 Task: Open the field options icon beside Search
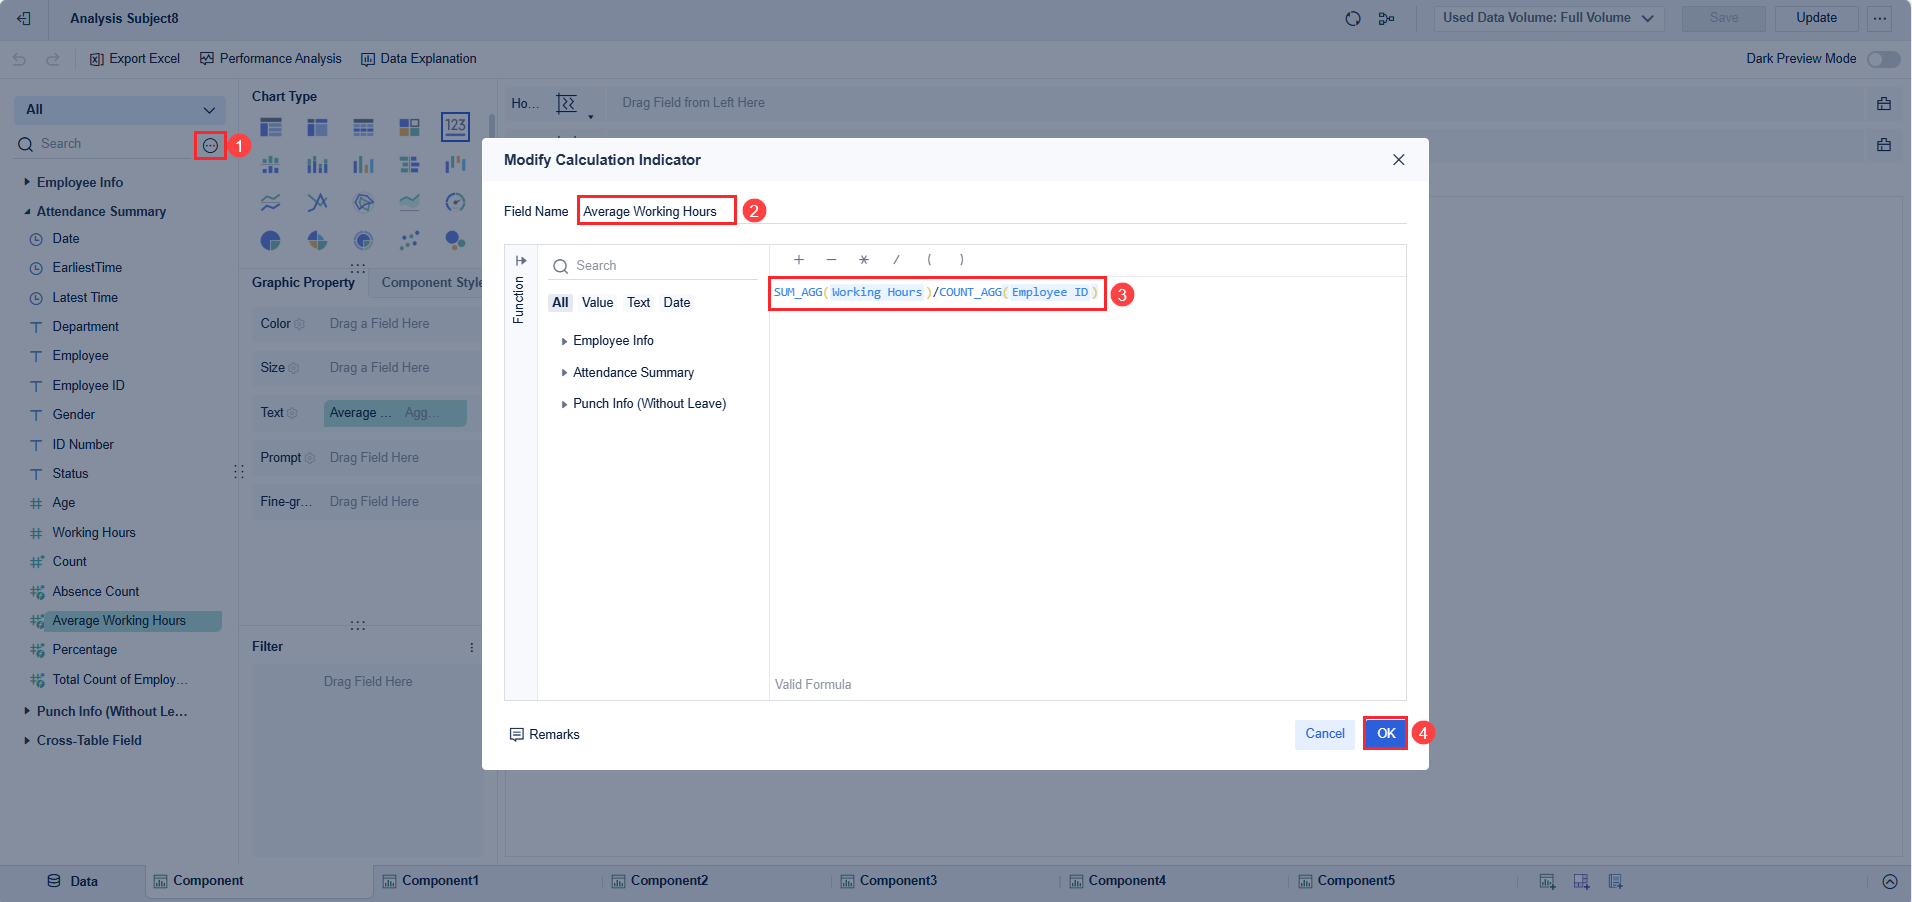(210, 146)
